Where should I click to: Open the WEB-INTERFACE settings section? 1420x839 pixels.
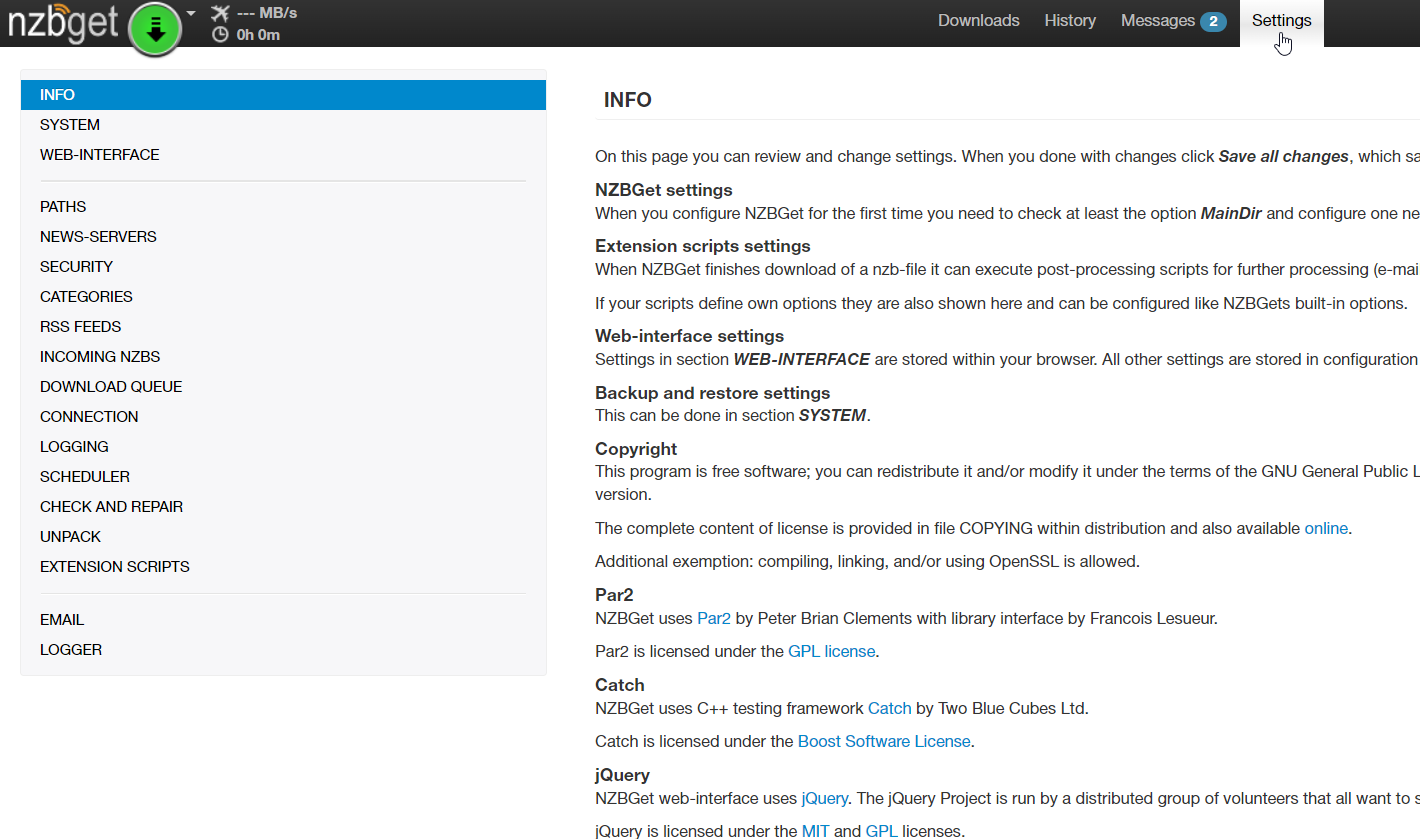(x=283, y=155)
